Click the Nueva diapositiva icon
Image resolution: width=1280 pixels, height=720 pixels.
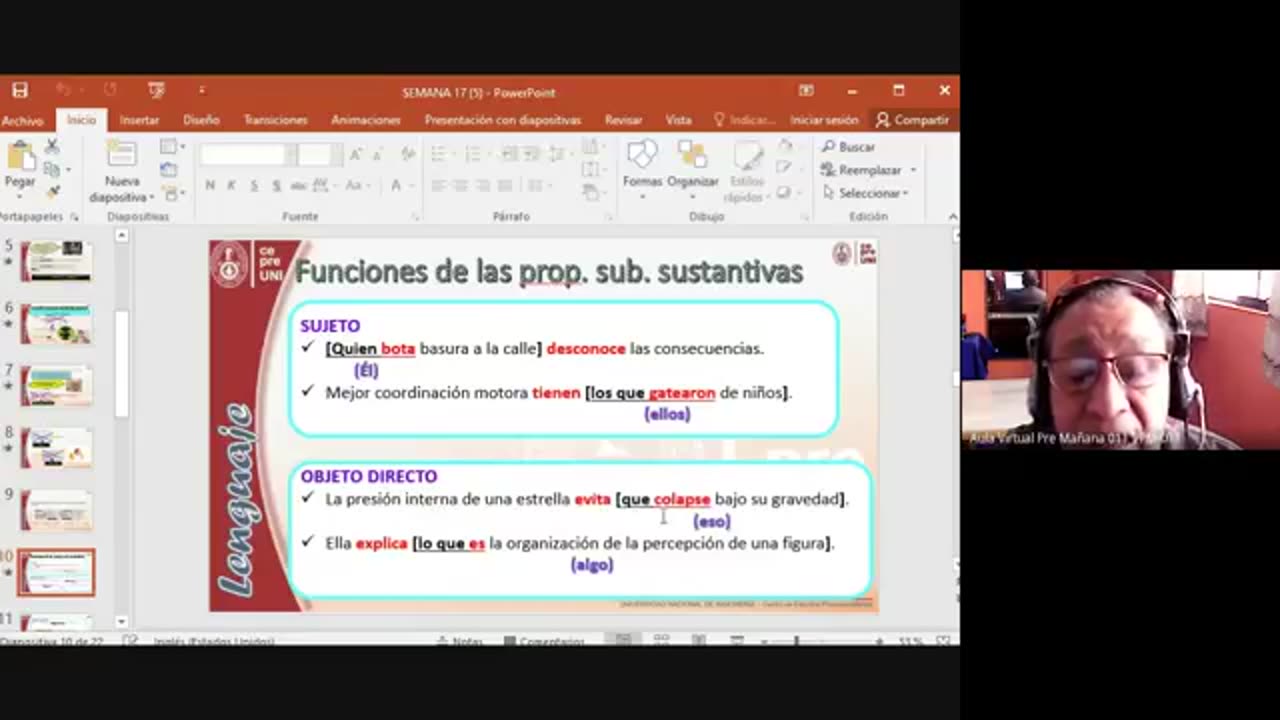[122, 155]
